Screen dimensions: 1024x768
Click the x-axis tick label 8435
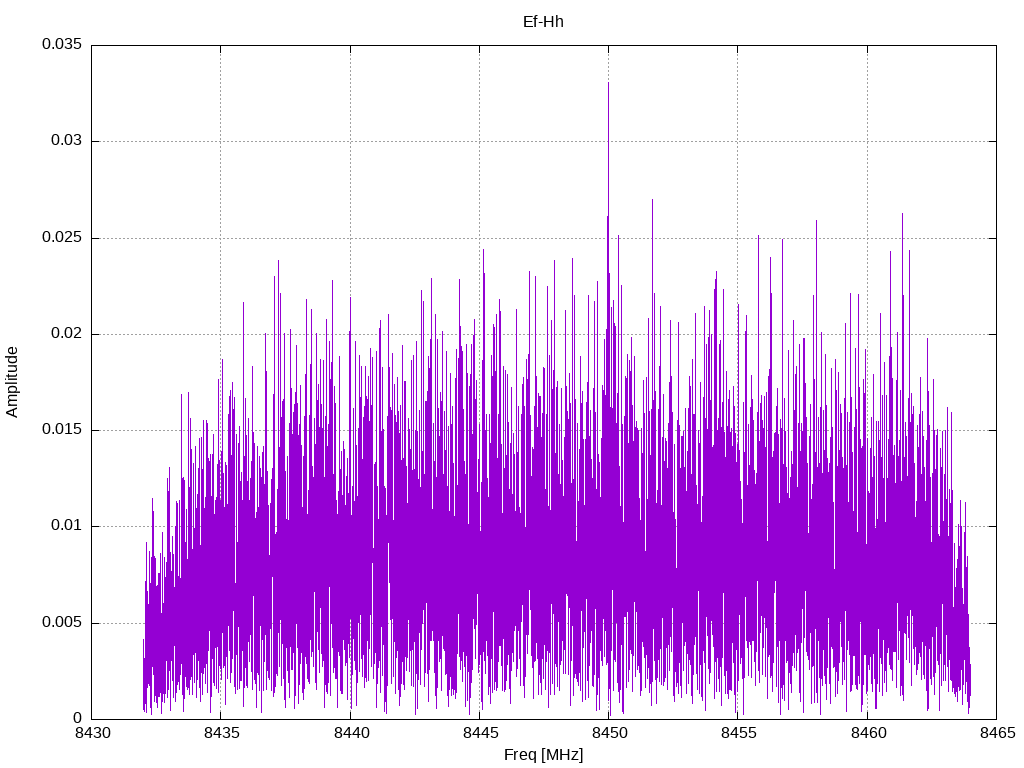pyautogui.click(x=221, y=733)
